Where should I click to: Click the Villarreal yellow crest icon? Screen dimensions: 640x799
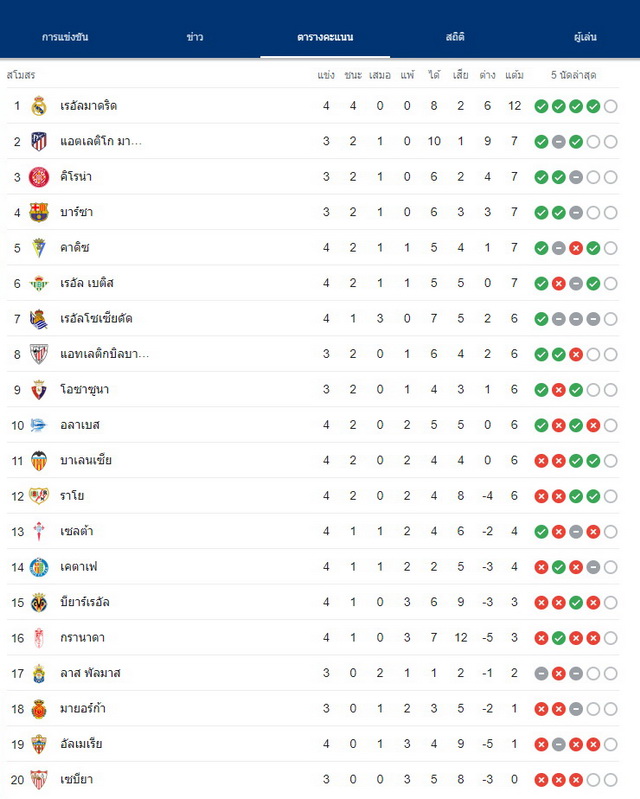click(x=39, y=602)
